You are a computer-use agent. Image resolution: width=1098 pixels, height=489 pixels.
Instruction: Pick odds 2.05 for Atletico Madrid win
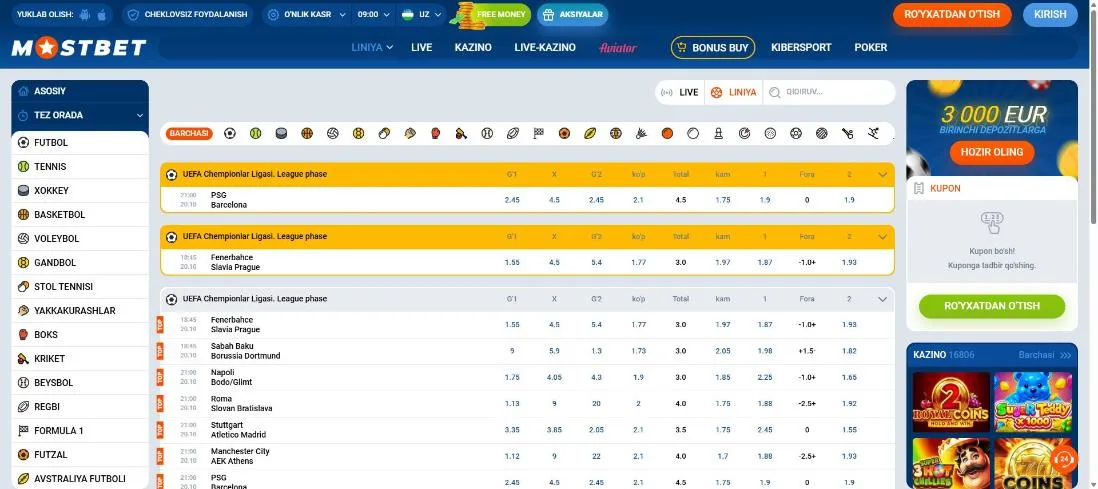(x=597, y=430)
